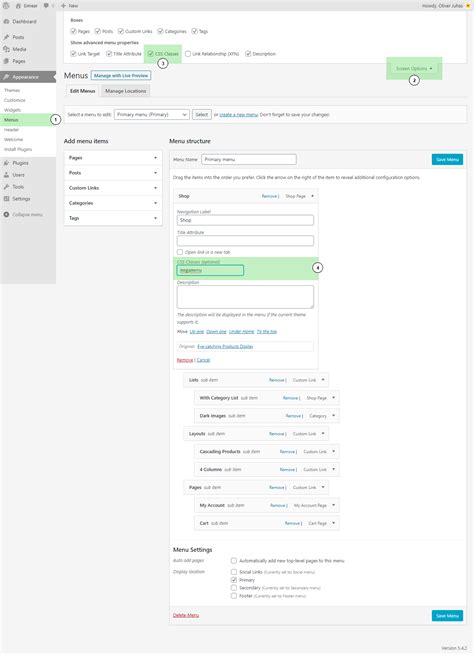The height and width of the screenshot is (655, 474).
Task: Click the Posts pin icon
Action: point(6,37)
